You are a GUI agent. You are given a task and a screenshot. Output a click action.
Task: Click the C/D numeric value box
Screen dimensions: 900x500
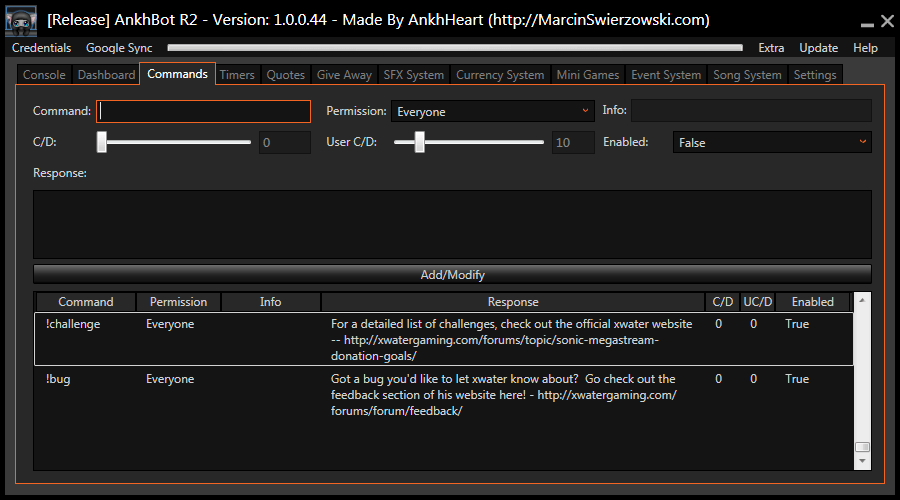click(x=285, y=142)
